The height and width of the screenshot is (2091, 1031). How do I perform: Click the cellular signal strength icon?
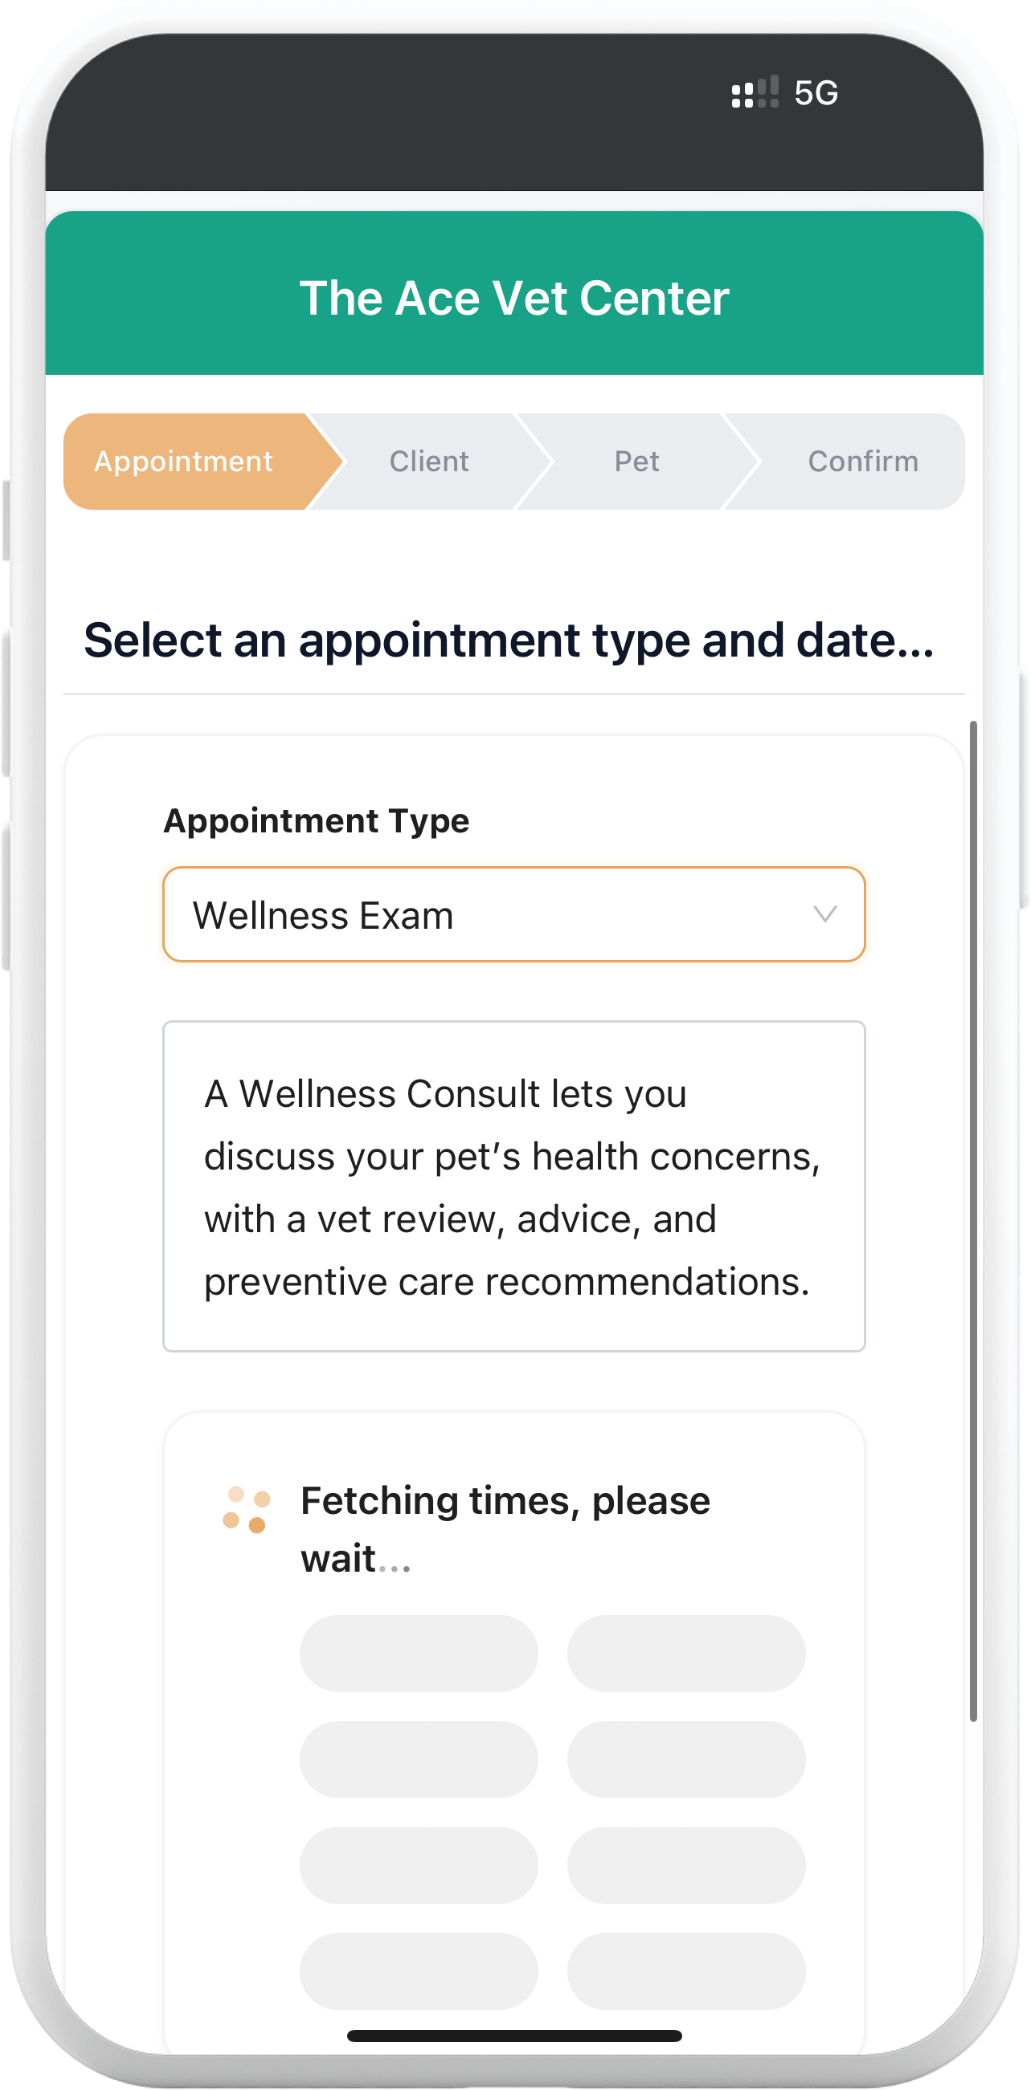point(755,93)
